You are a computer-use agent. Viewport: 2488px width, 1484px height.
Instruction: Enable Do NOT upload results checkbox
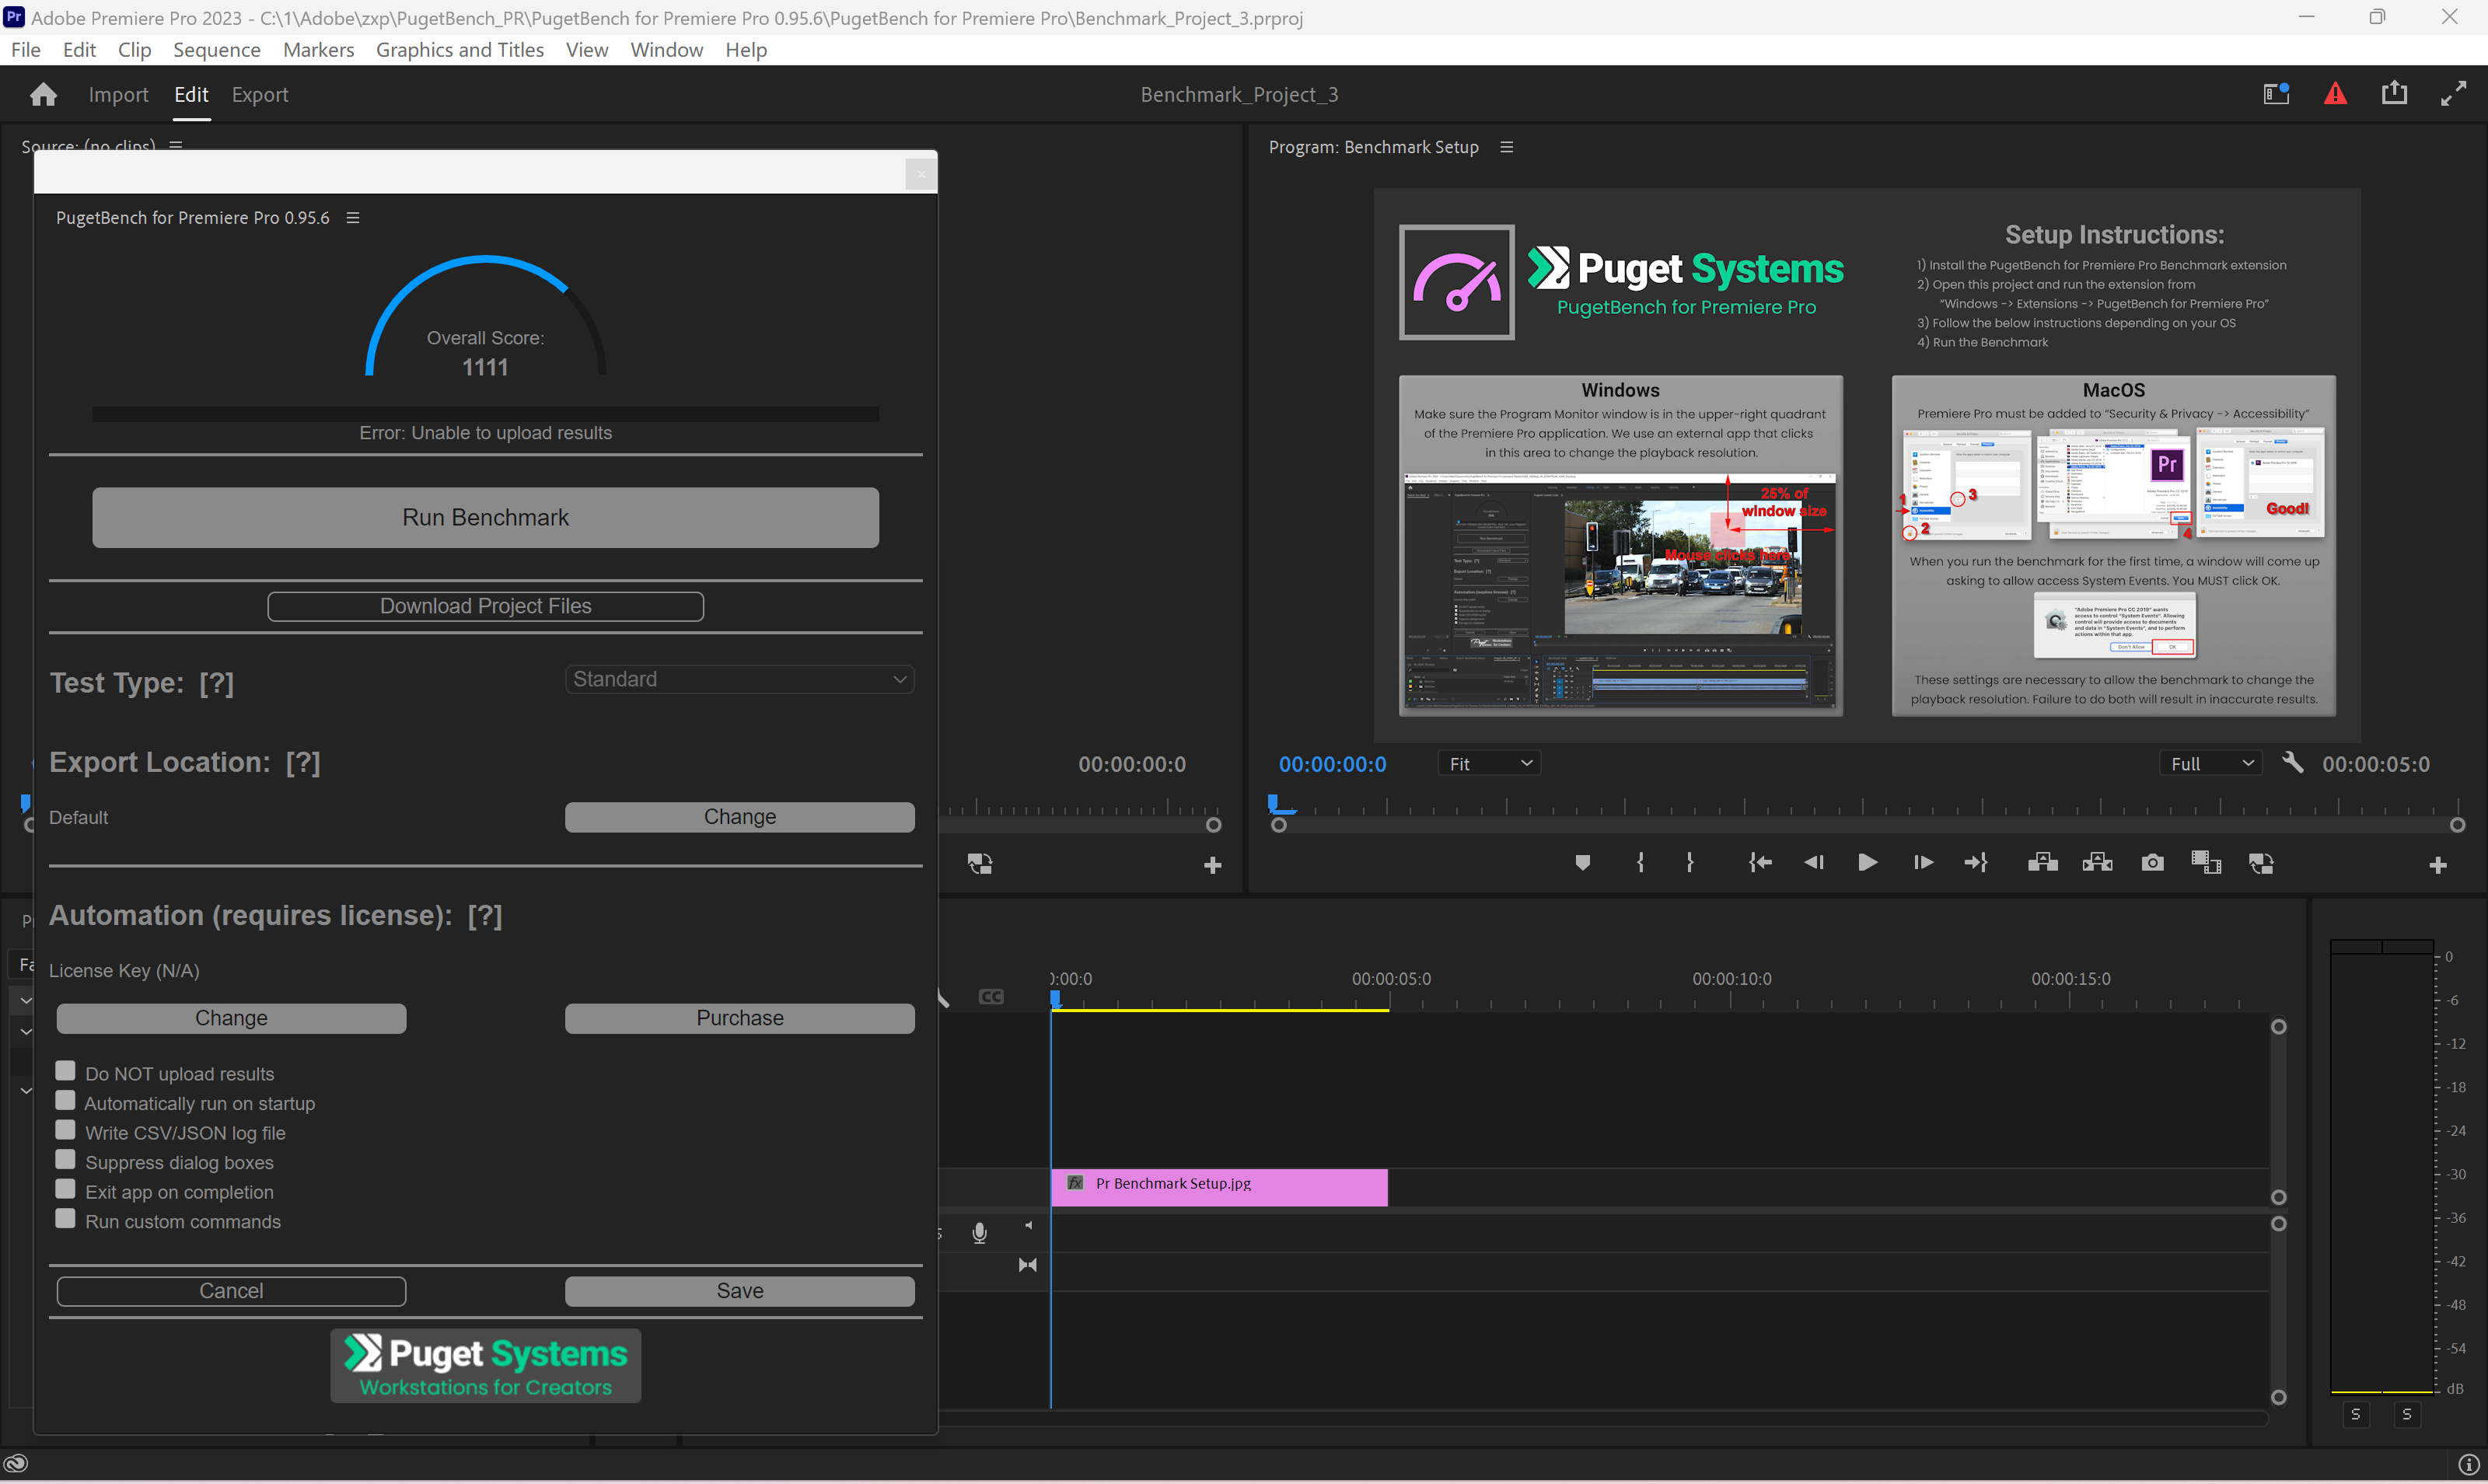pos(66,1071)
